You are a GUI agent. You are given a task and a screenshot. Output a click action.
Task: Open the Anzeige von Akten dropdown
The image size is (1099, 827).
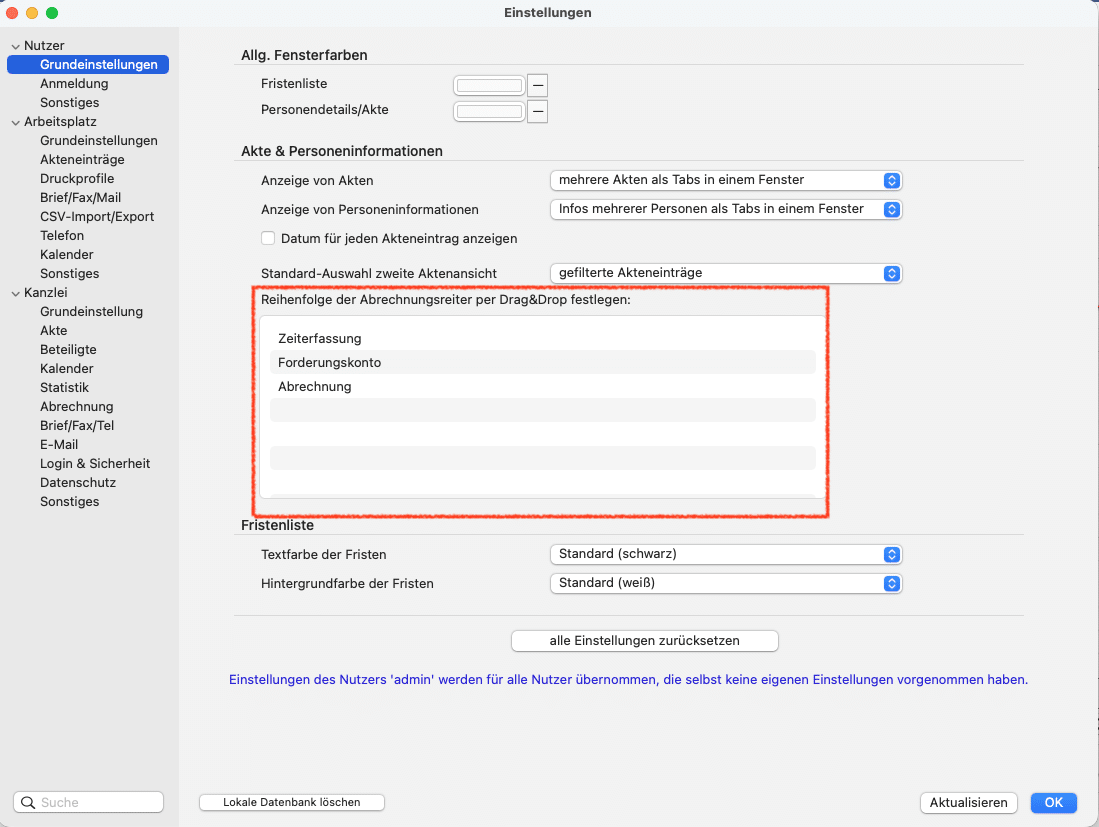click(x=726, y=180)
